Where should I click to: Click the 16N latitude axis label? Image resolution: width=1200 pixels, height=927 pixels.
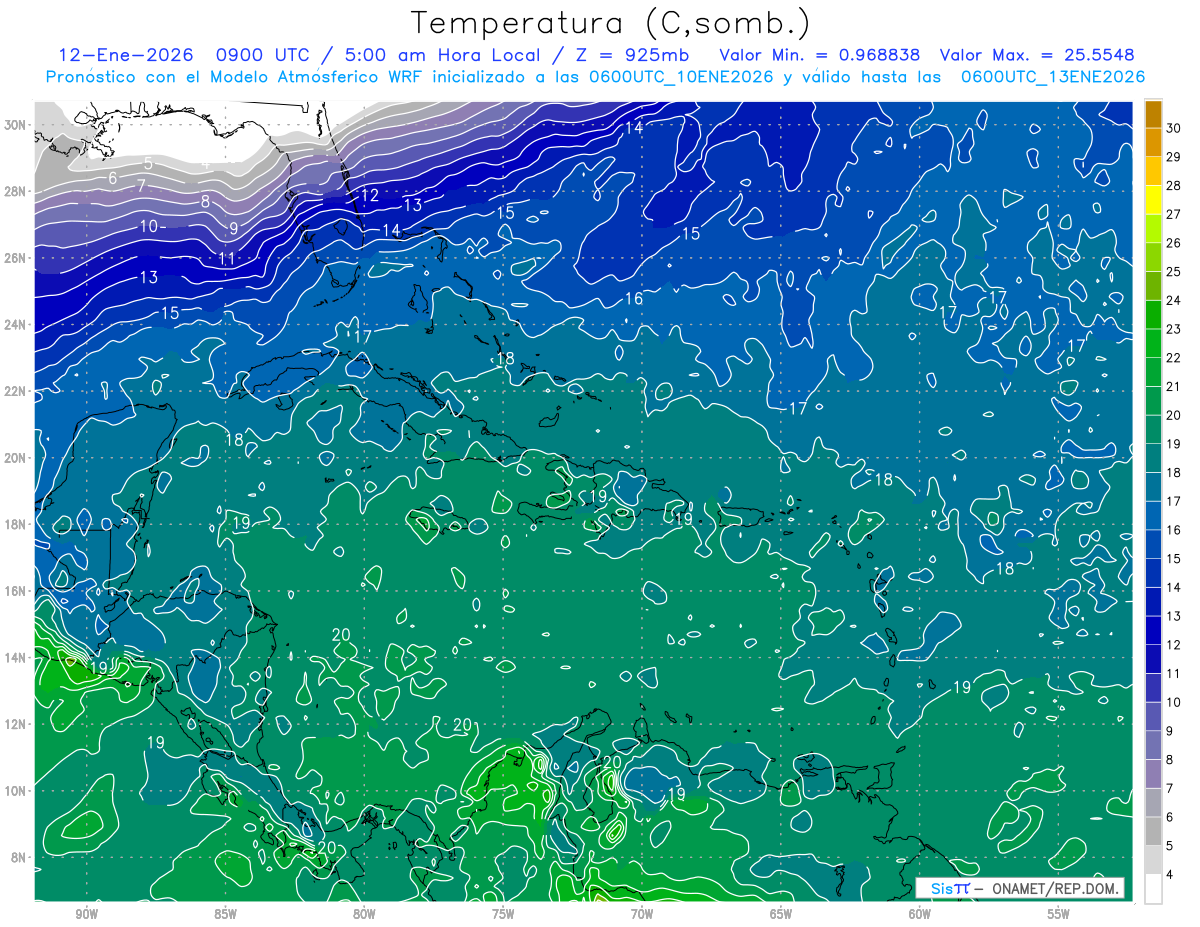17,591
